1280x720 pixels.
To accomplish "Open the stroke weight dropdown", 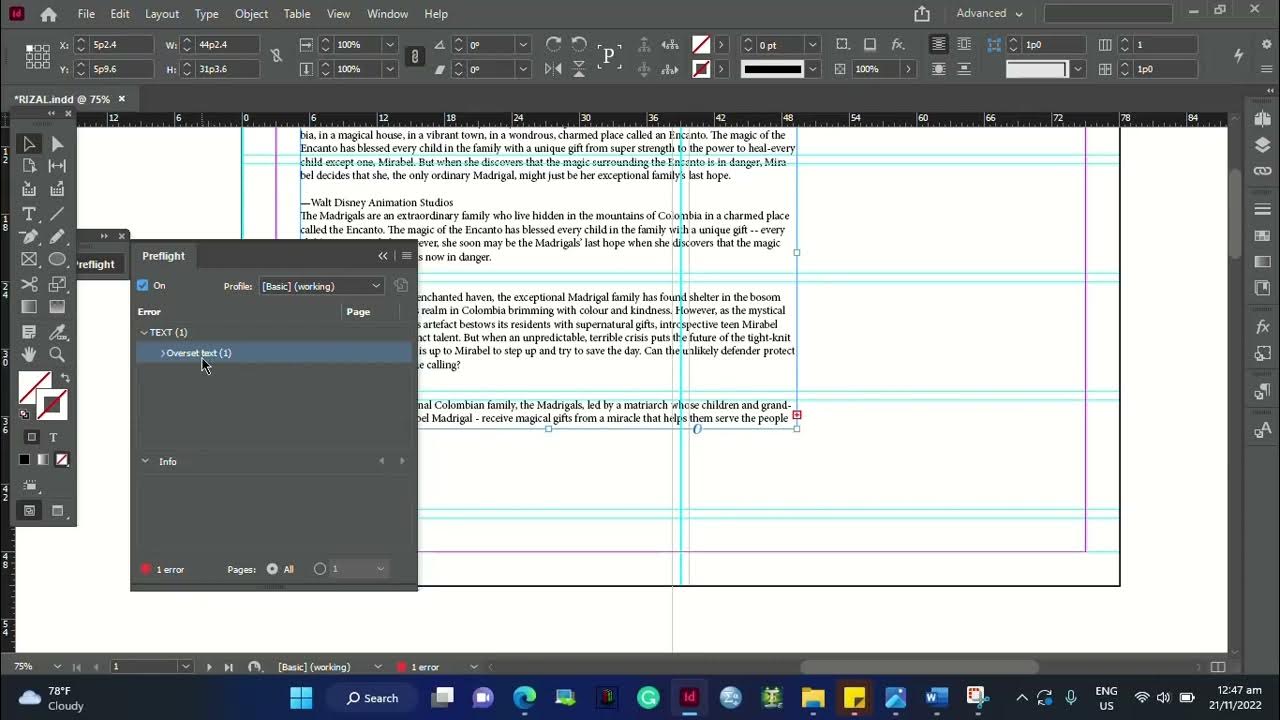I will tap(812, 45).
